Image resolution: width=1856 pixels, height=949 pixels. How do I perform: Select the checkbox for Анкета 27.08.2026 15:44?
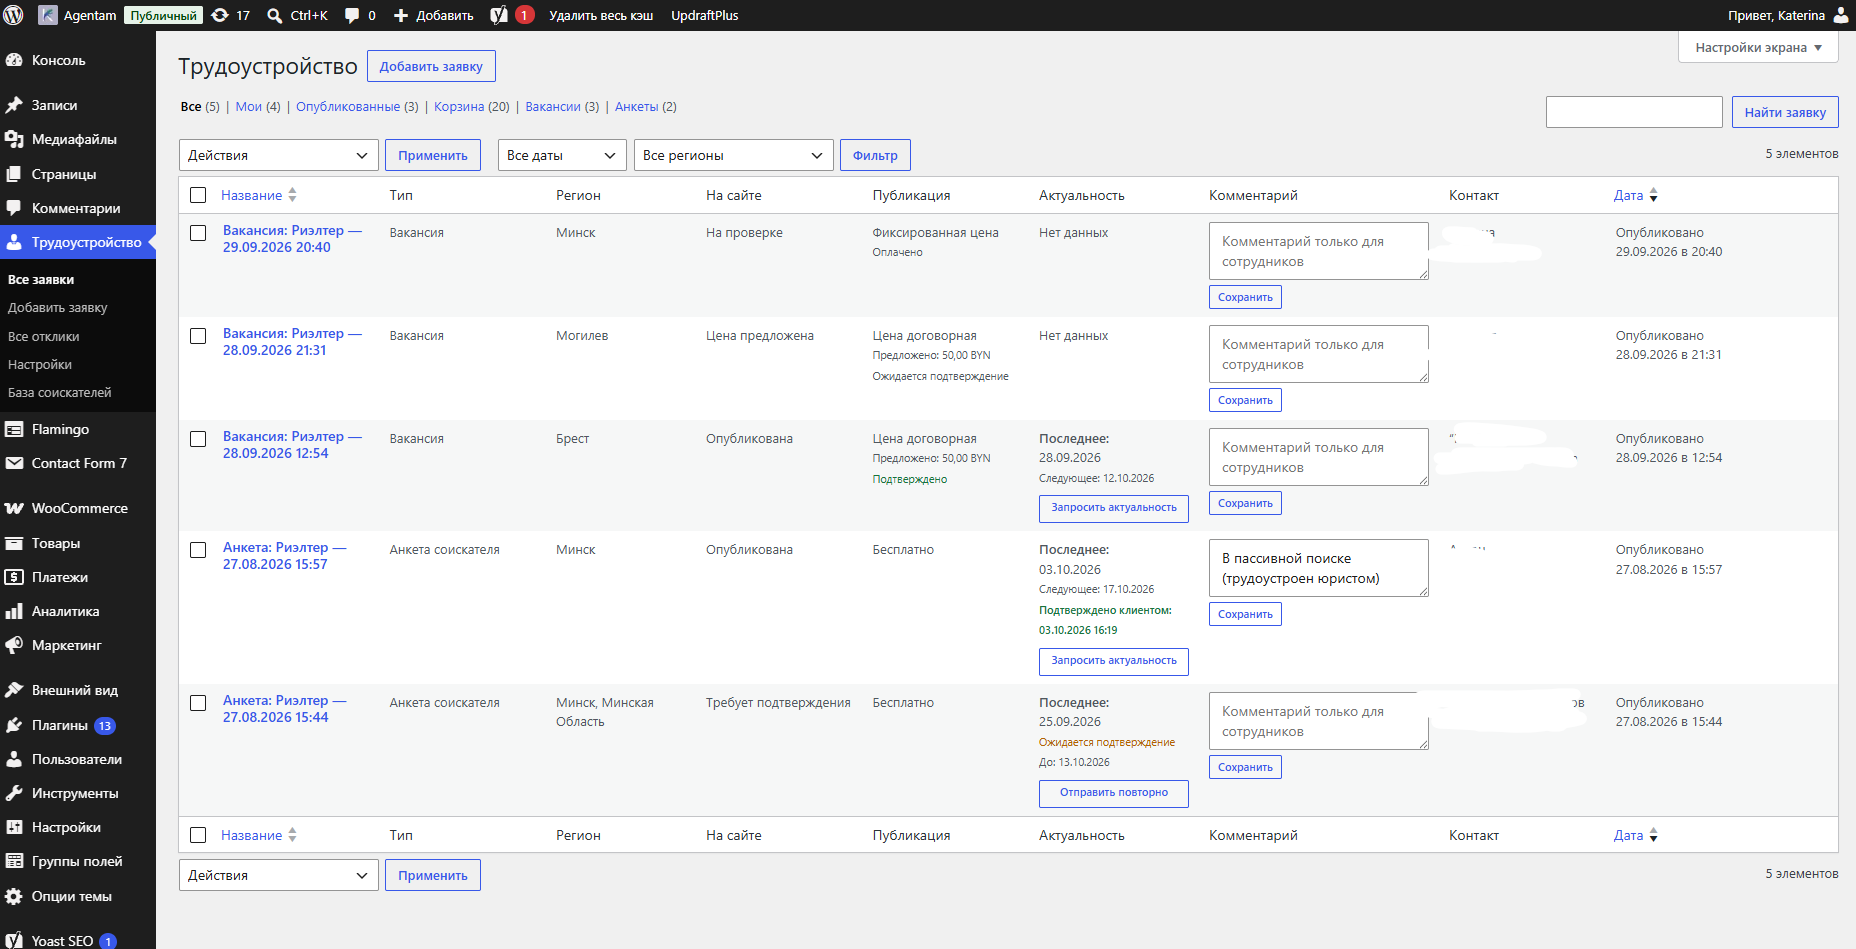[198, 703]
